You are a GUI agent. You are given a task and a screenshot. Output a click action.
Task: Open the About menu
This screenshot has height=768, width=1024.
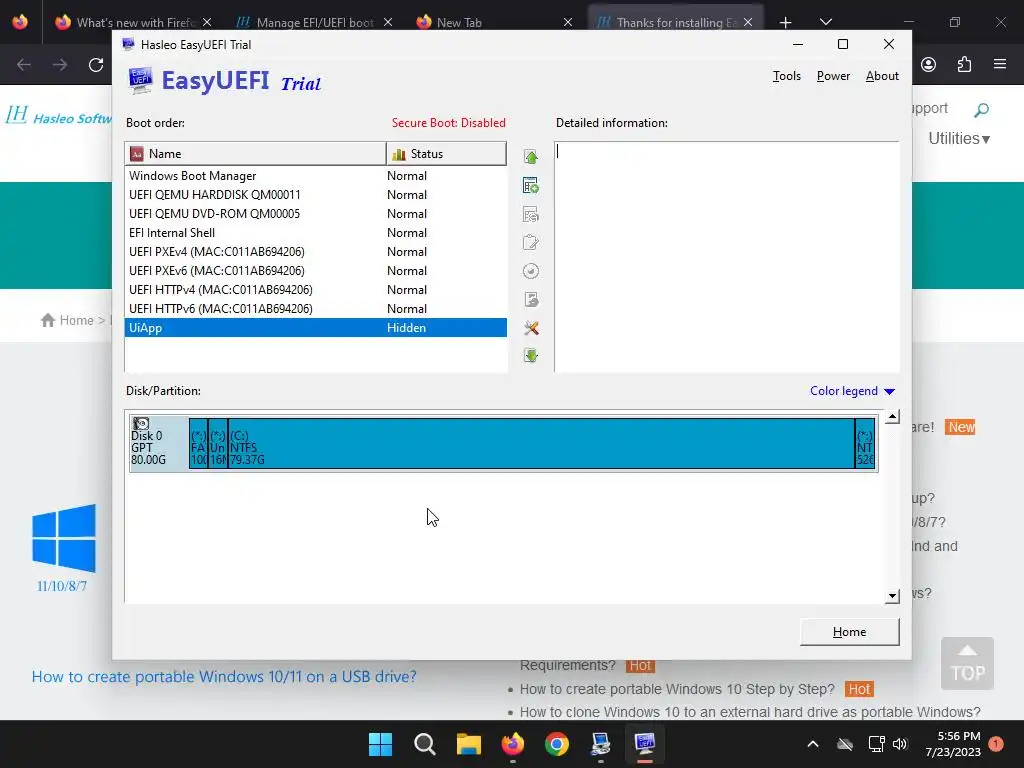point(882,76)
